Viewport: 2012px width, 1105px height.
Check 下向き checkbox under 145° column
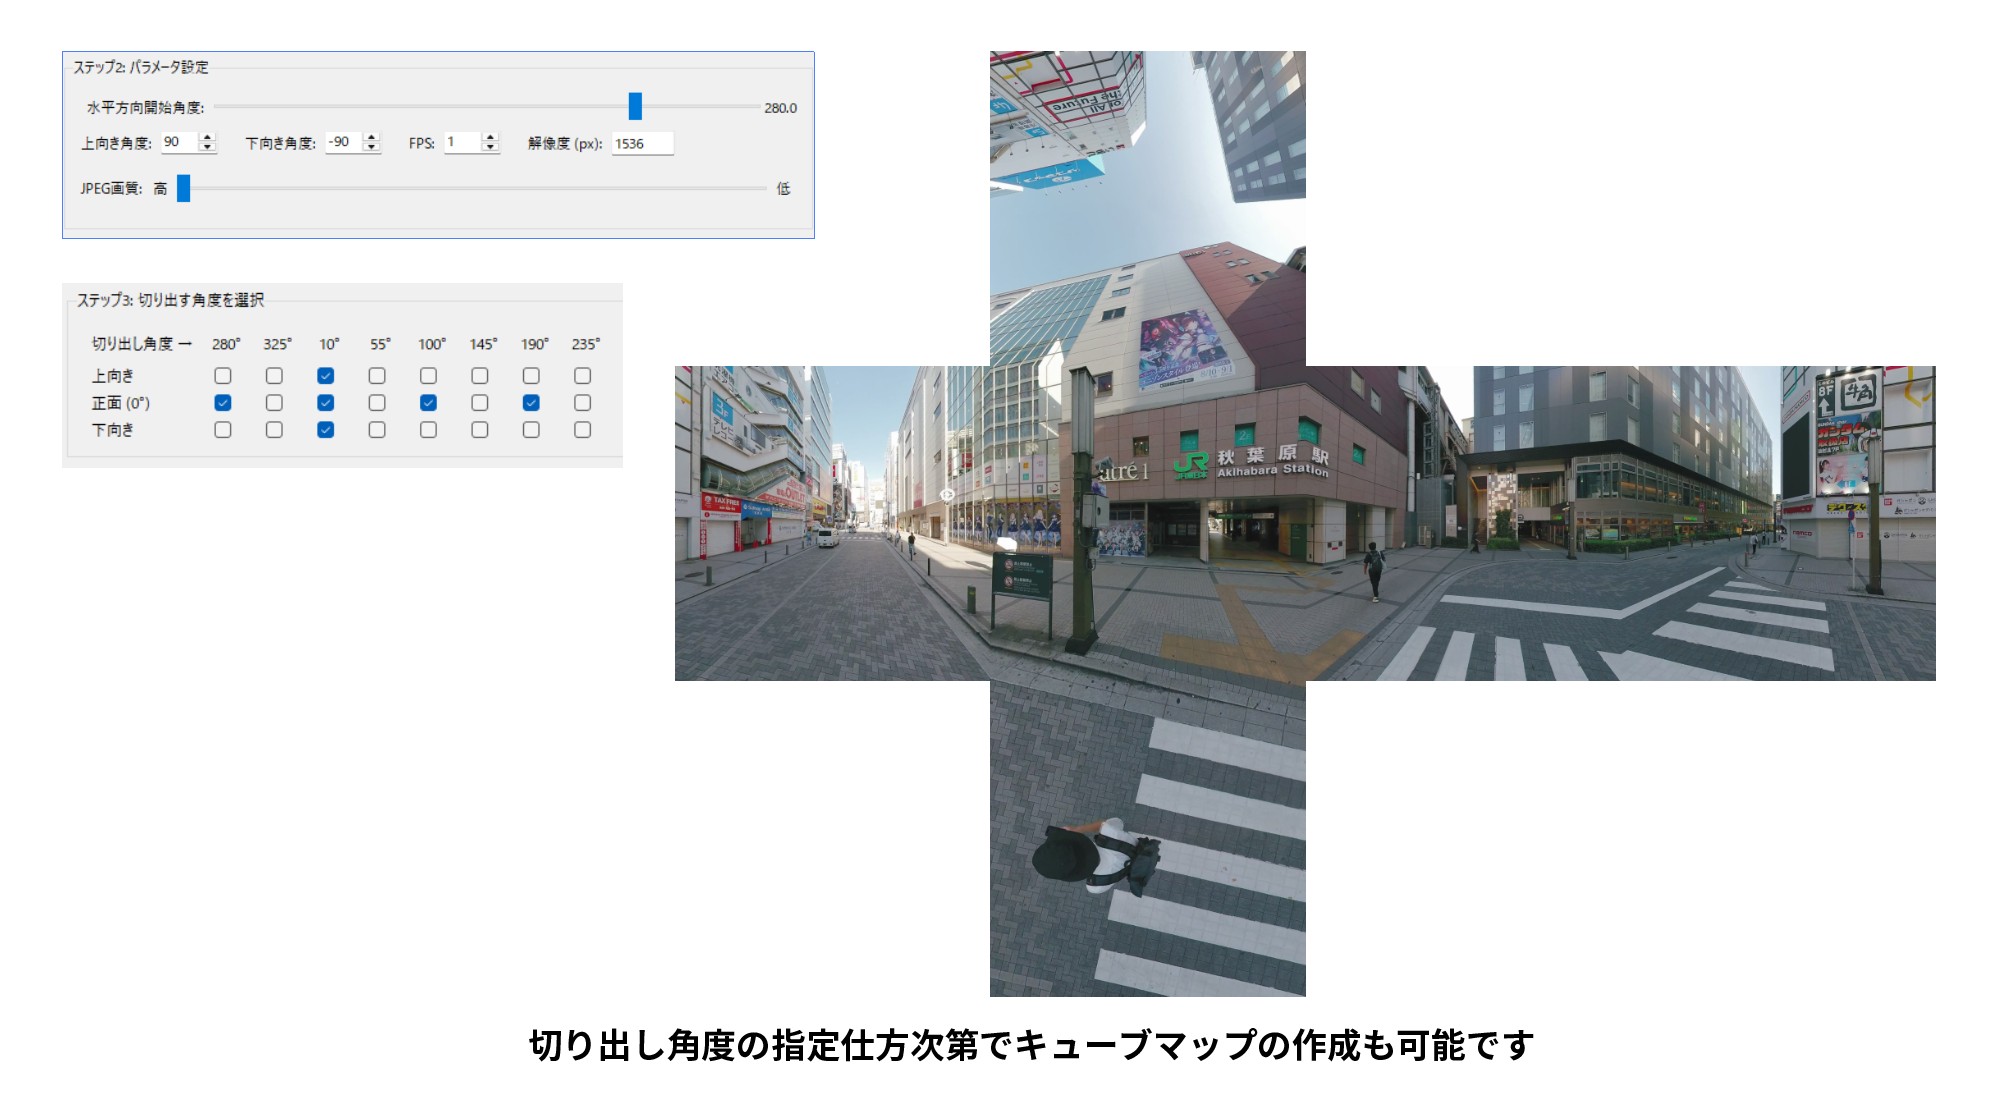(x=480, y=430)
